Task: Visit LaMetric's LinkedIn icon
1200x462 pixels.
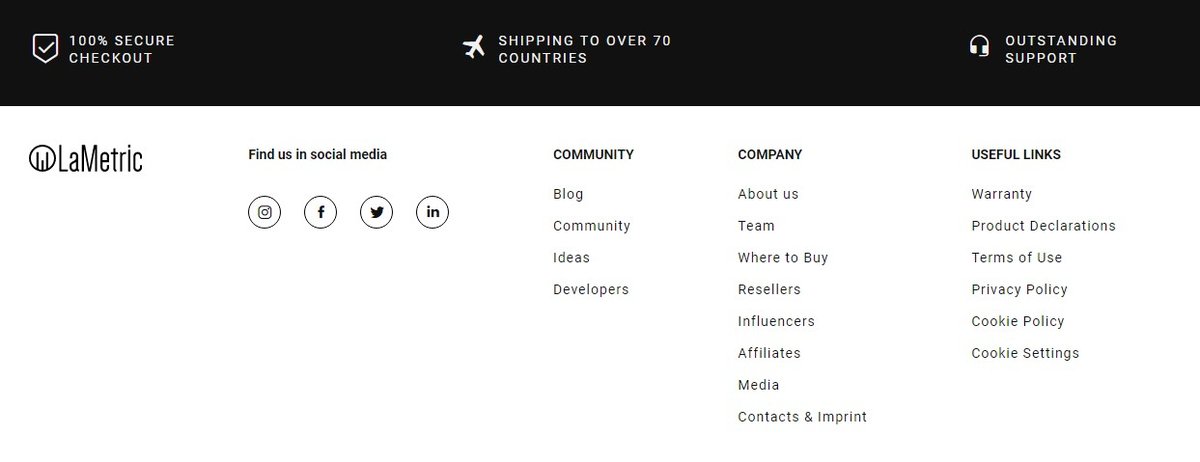Action: click(x=433, y=212)
